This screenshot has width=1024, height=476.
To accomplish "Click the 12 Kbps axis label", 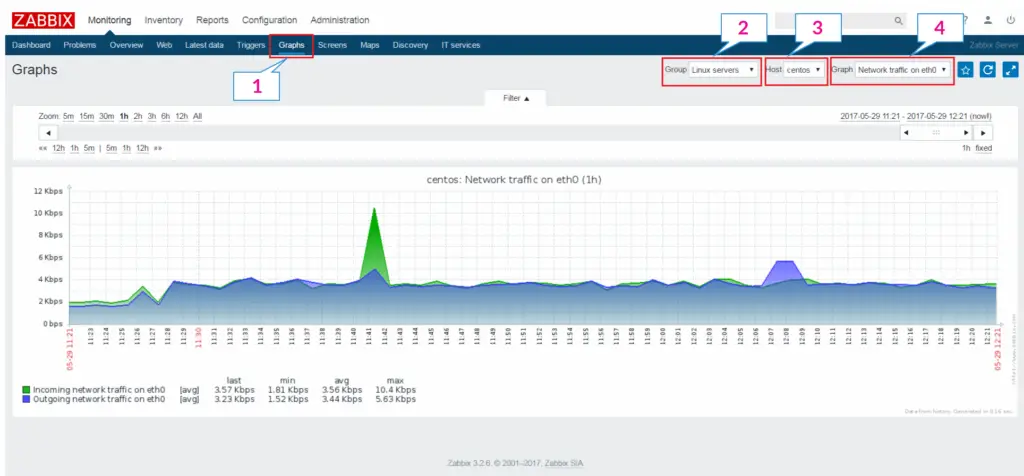I will [x=47, y=191].
